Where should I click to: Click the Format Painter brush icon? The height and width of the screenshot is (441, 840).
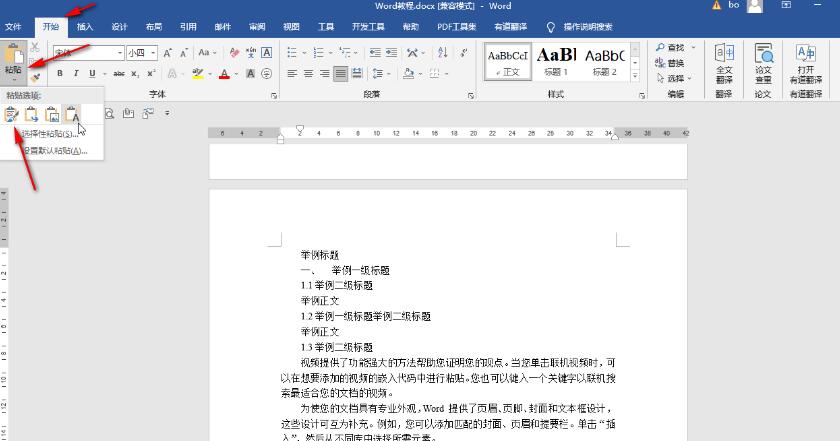point(36,77)
